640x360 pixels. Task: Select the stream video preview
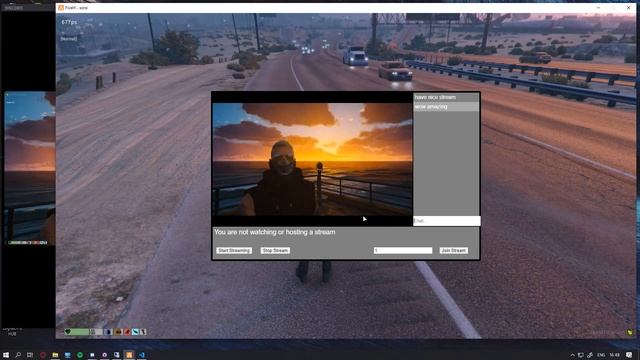(x=312, y=159)
